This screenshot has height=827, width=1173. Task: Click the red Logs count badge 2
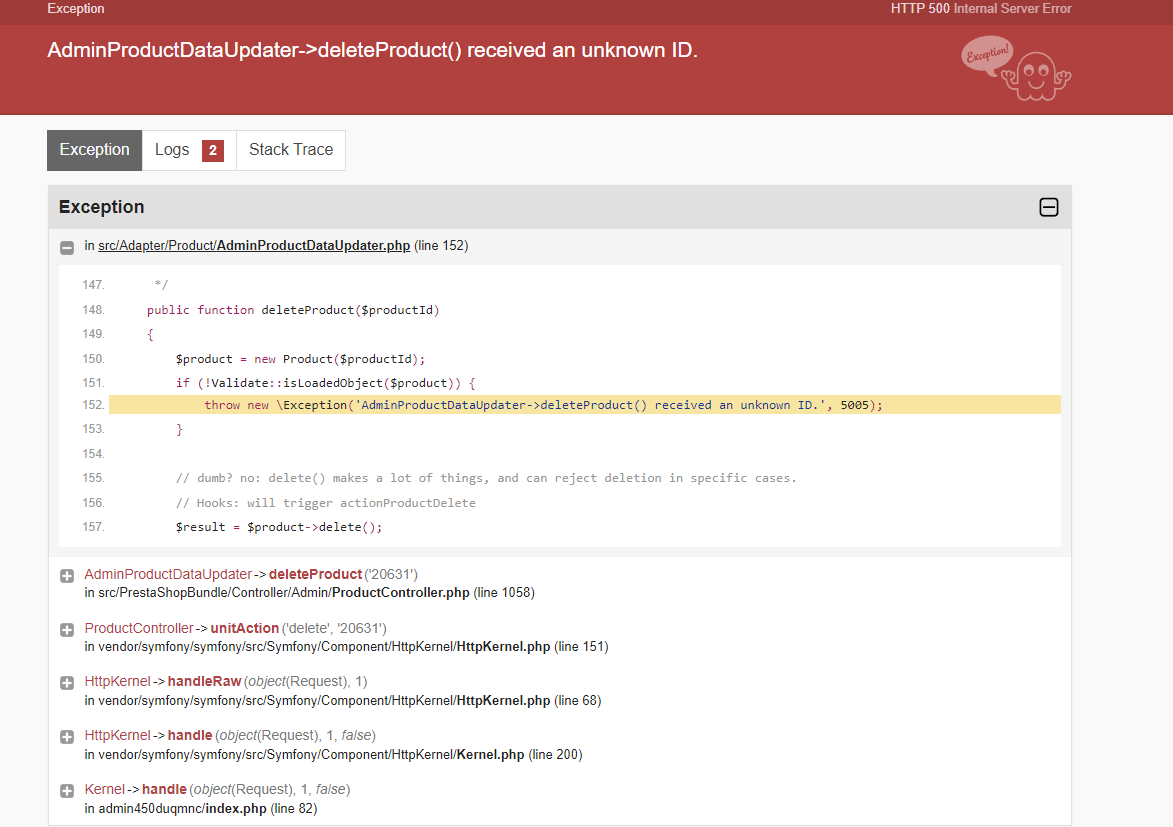pyautogui.click(x=212, y=150)
